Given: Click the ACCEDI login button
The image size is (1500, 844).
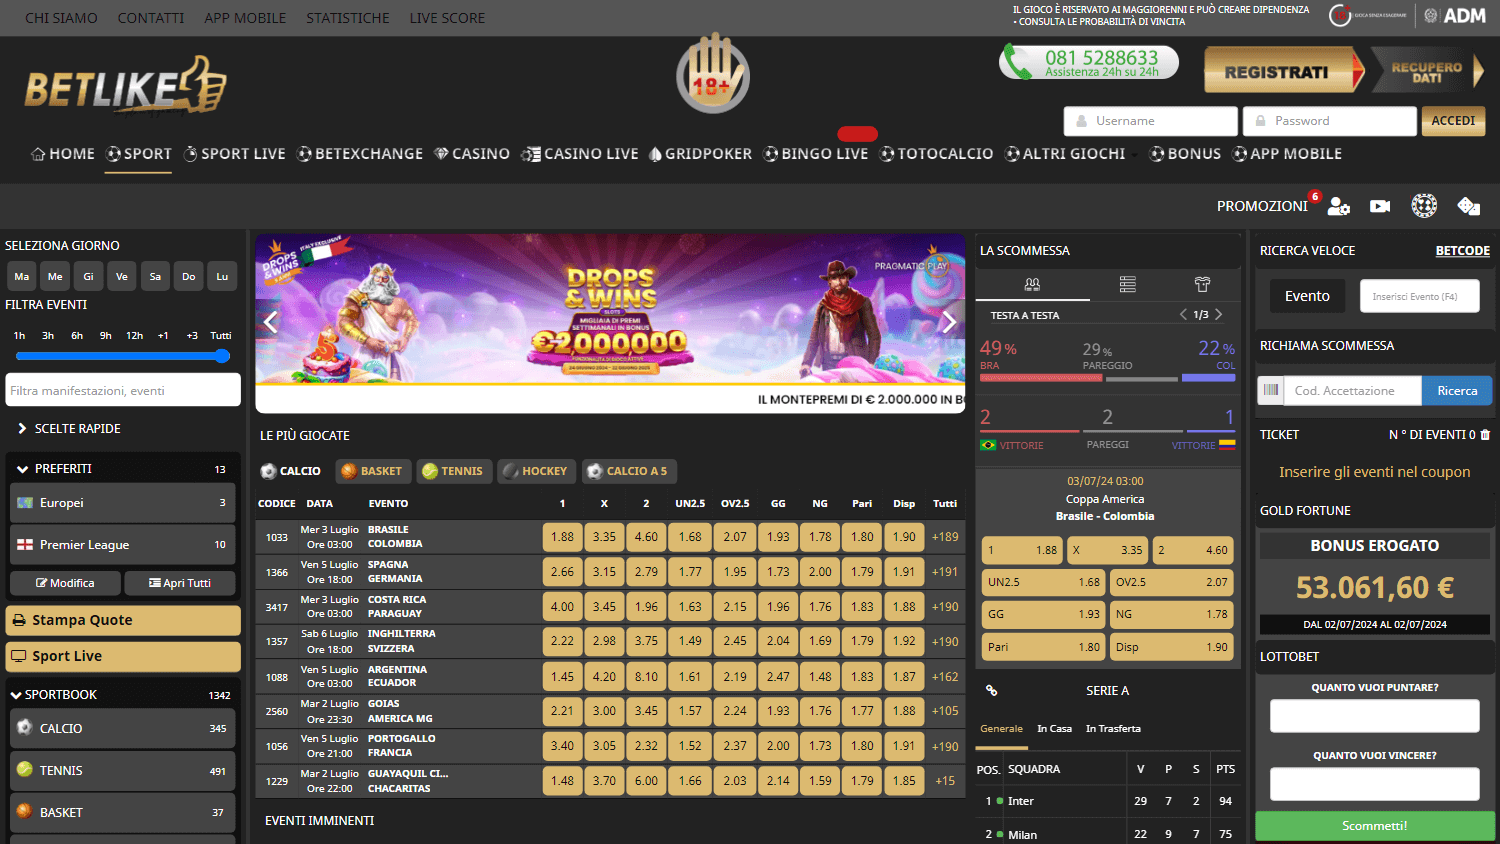Looking at the screenshot, I should tap(1453, 121).
